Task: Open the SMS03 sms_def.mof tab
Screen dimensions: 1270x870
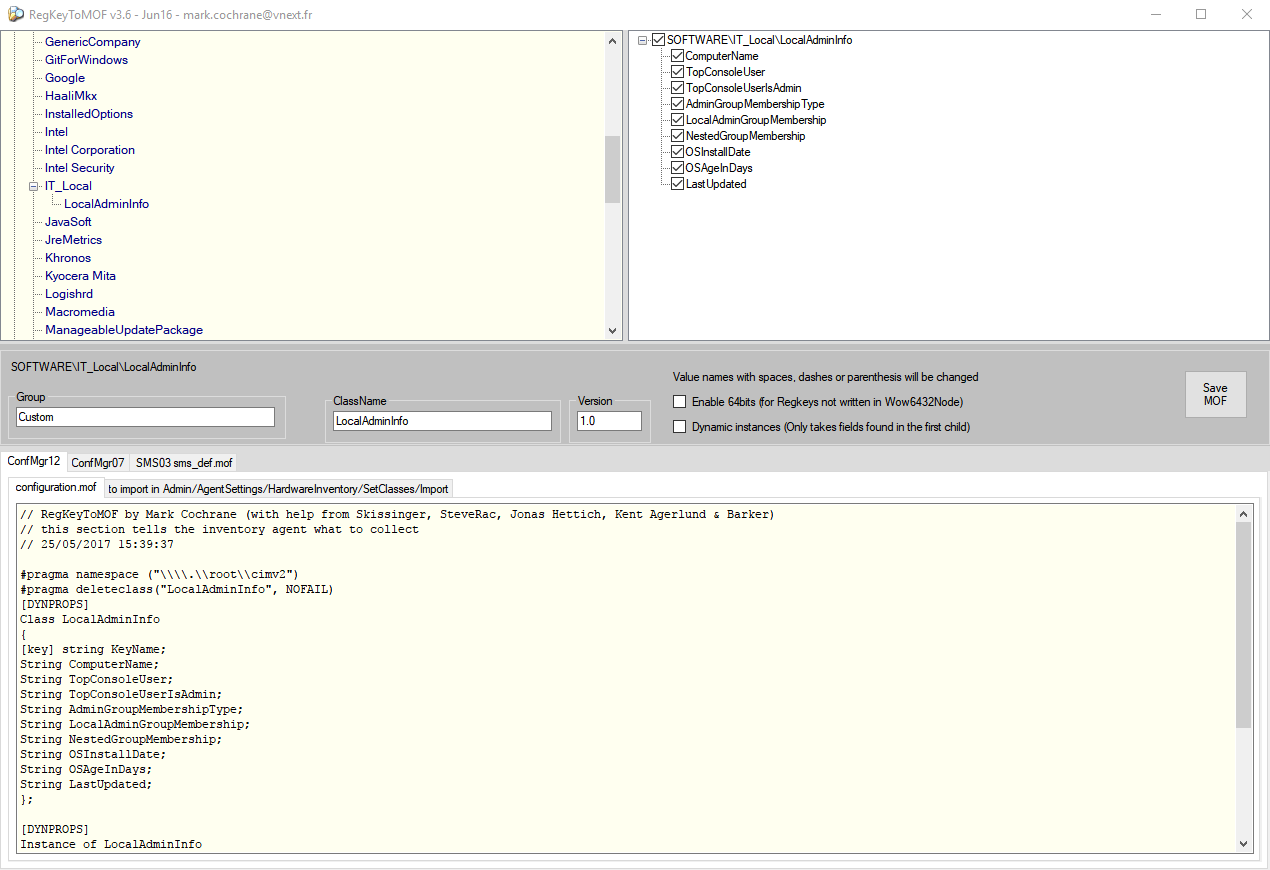Action: [183, 463]
